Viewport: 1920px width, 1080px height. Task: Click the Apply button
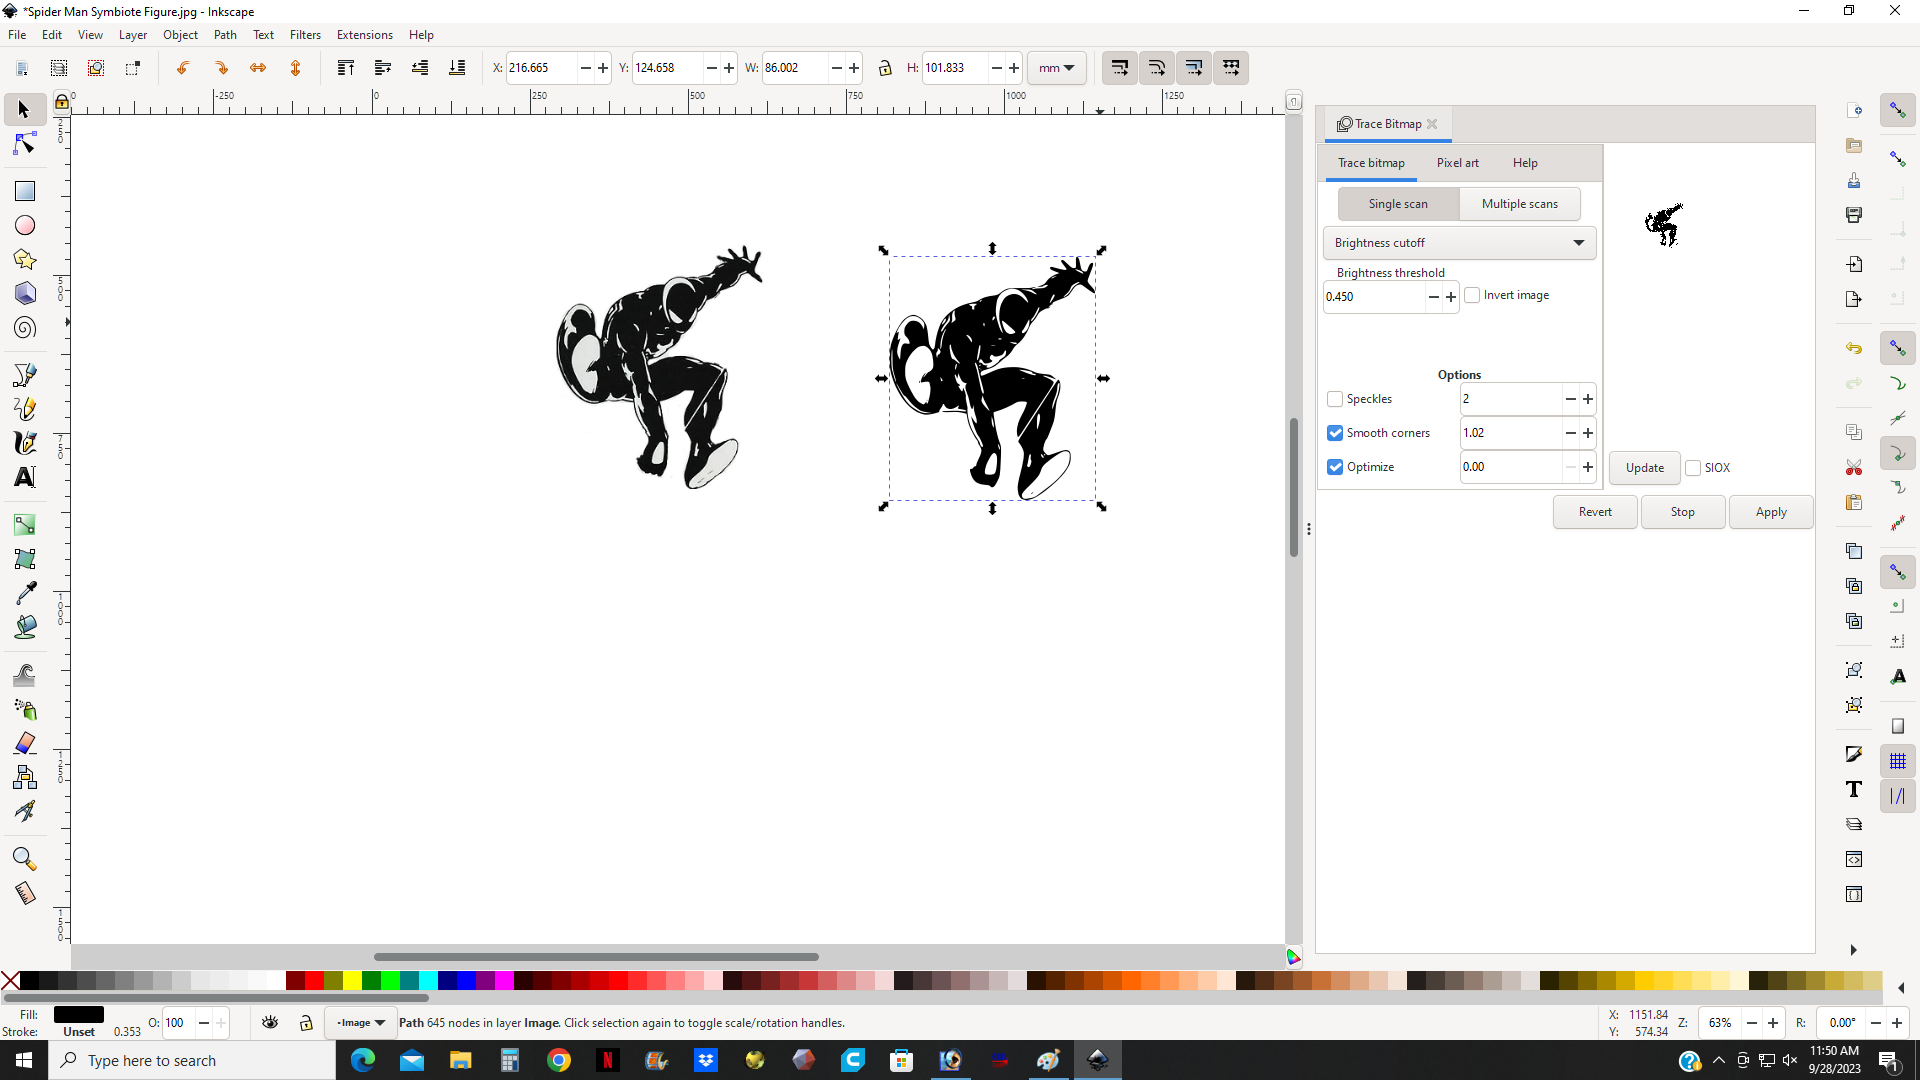(1770, 512)
